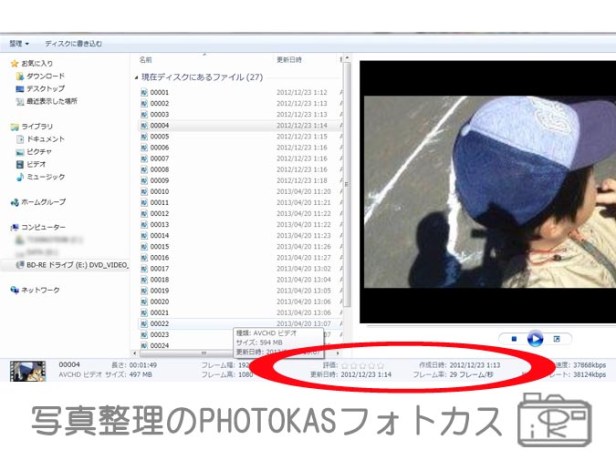This screenshot has width=616, height=460.
Task: Stop the preview video playback
Action: coord(514,339)
